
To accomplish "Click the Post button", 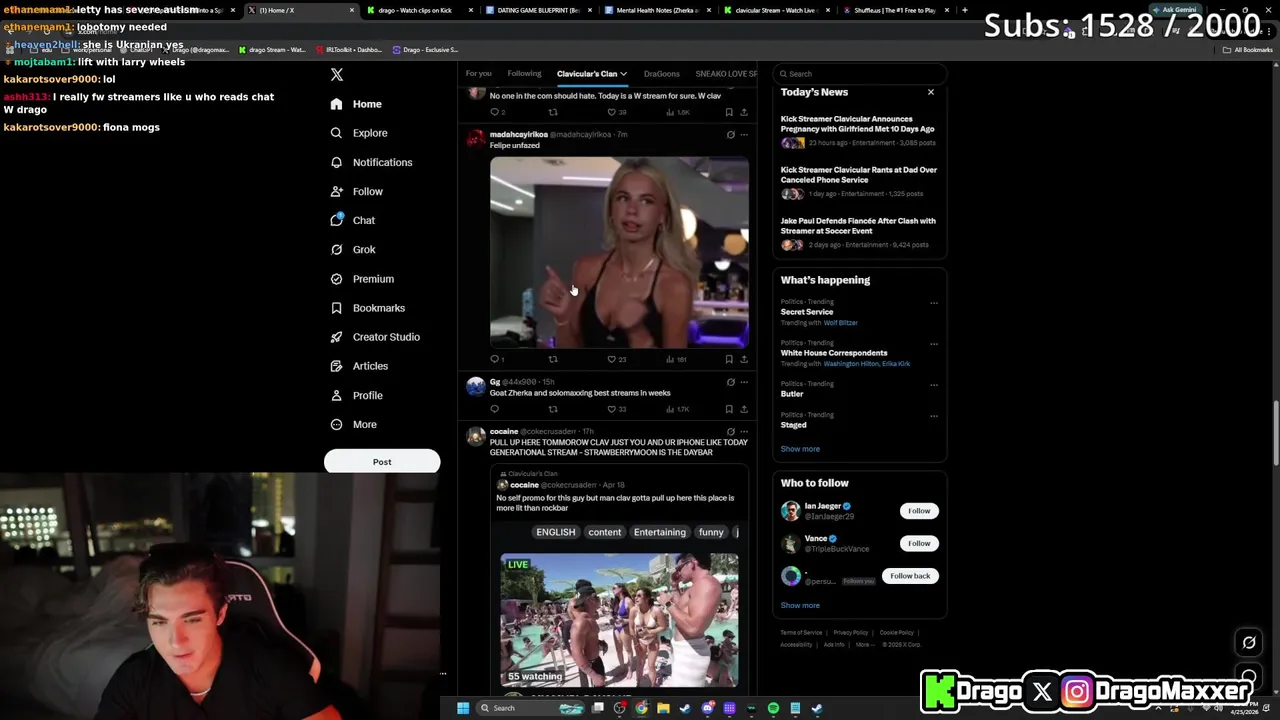I will coord(382,462).
